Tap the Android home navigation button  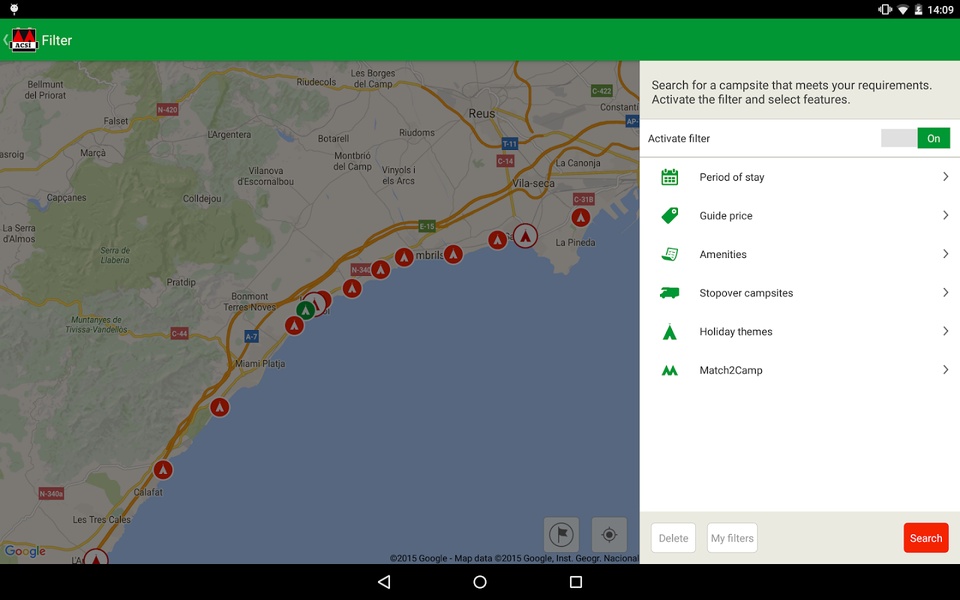(x=480, y=582)
